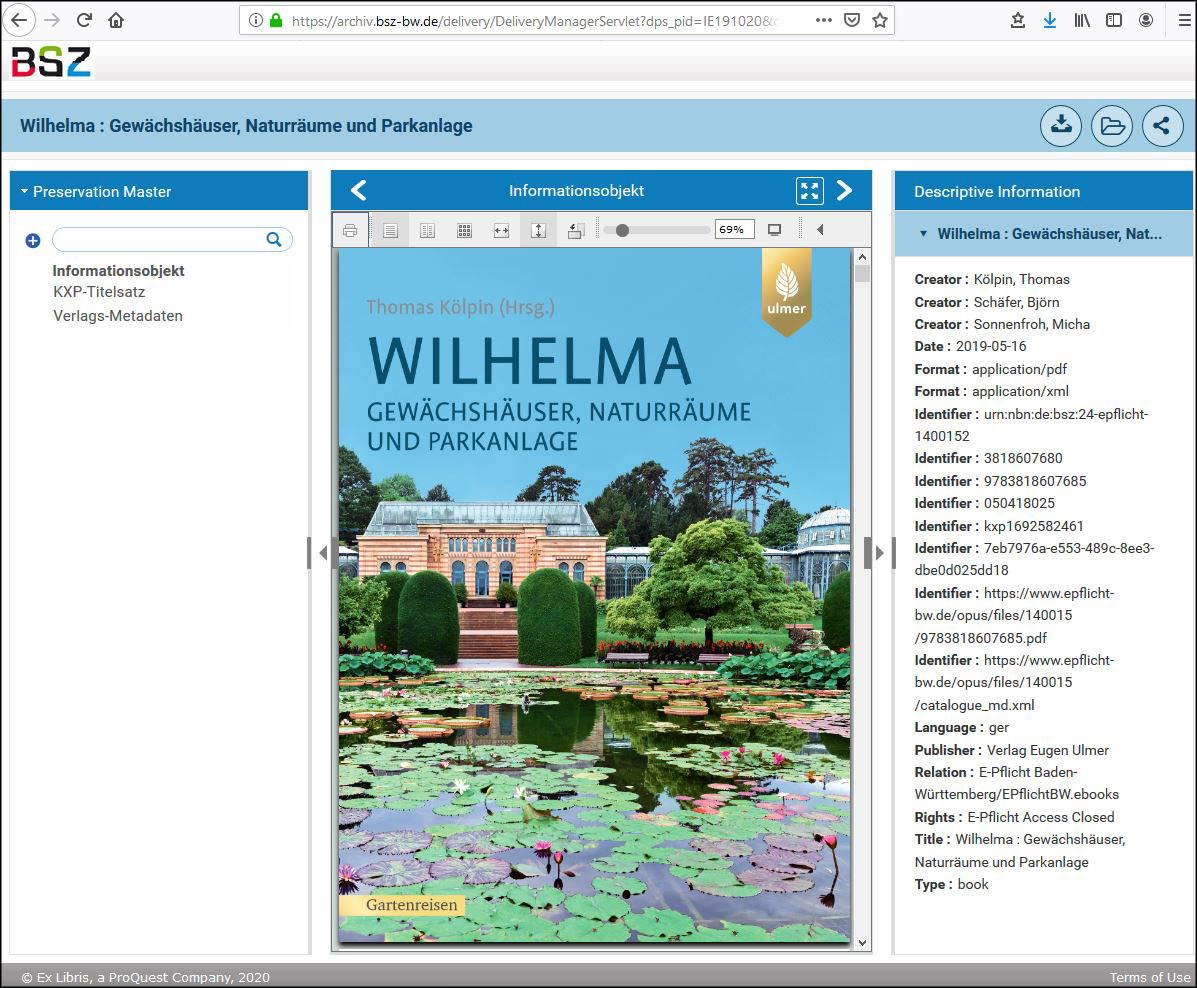Image resolution: width=1197 pixels, height=988 pixels.
Task: Go to previous file in viewer
Action: coord(359,190)
